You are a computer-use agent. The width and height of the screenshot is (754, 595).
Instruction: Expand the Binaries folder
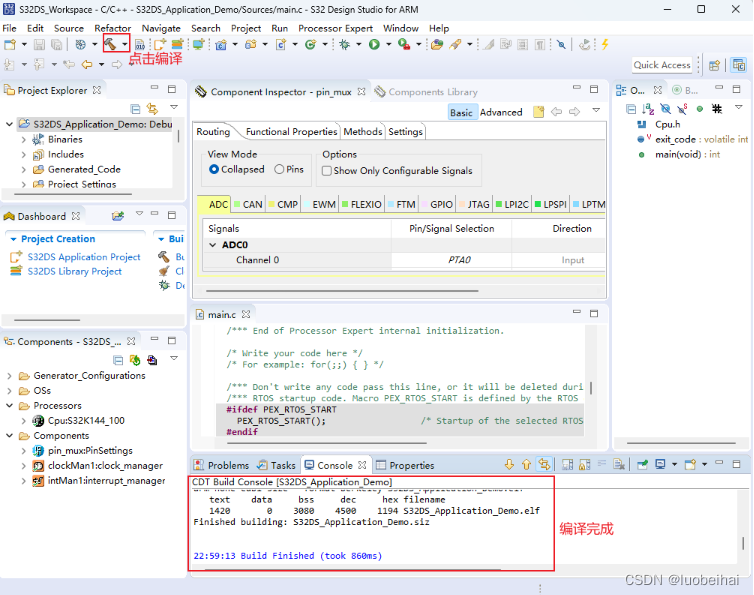(x=24, y=139)
